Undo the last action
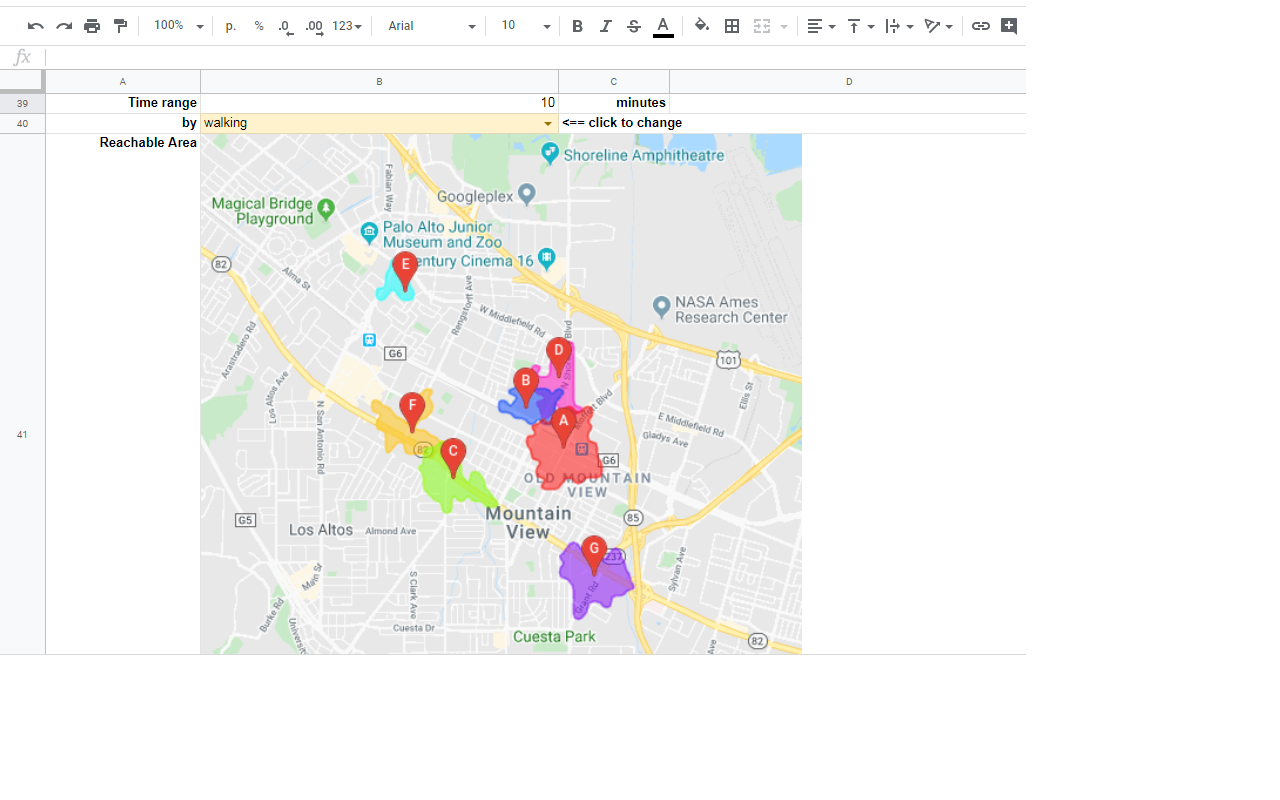This screenshot has width=1280, height=800. coord(36,26)
